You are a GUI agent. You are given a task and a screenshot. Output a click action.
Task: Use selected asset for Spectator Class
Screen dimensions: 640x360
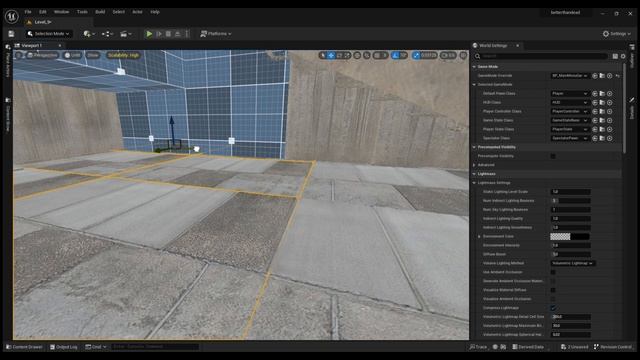point(595,138)
